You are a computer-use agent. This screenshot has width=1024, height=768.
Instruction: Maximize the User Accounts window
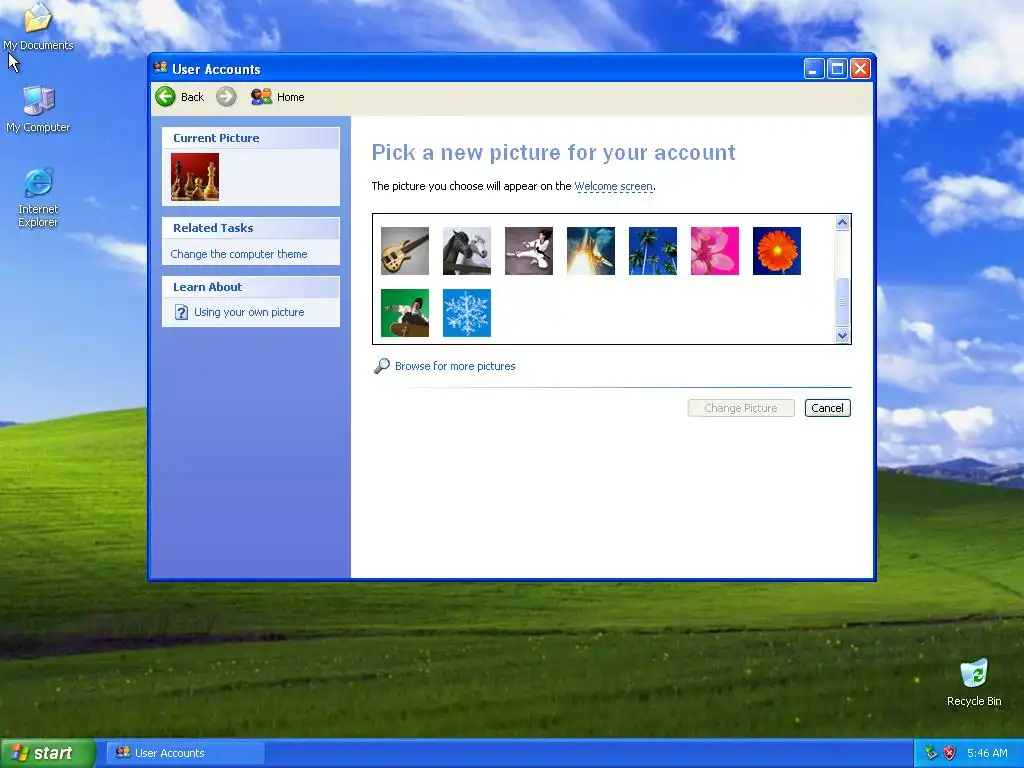837,69
